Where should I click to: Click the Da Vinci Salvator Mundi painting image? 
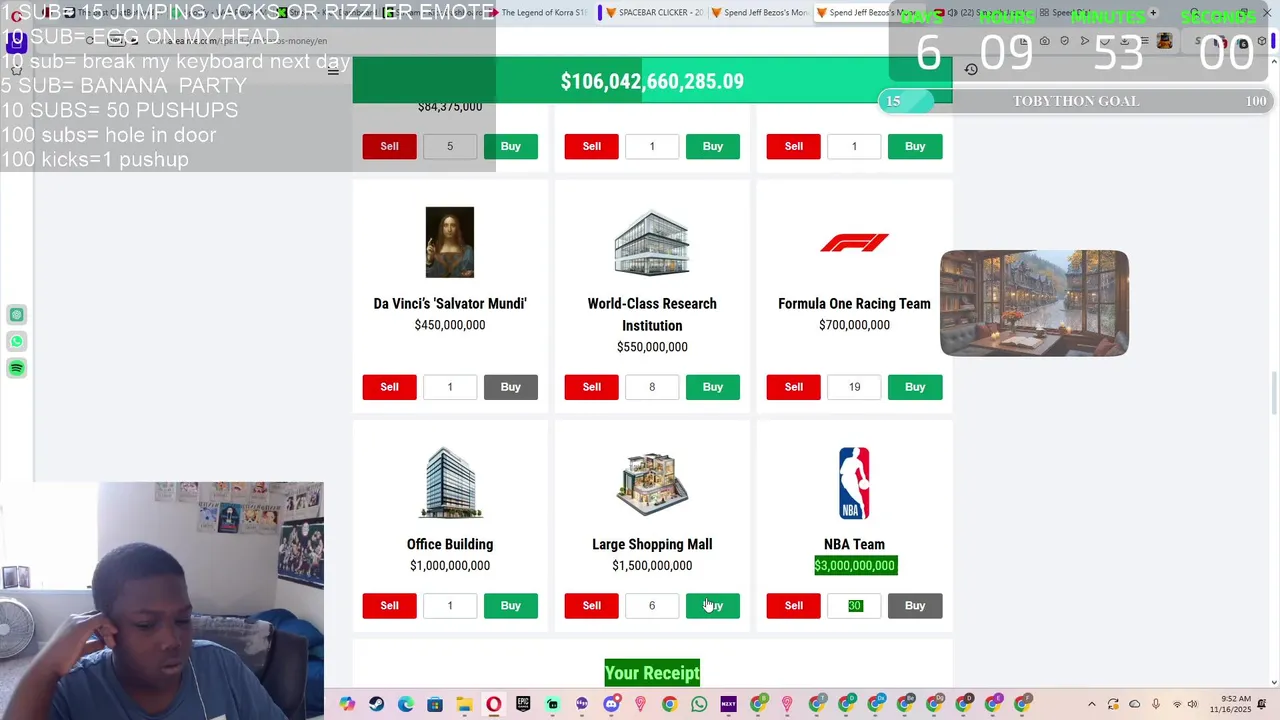click(450, 242)
